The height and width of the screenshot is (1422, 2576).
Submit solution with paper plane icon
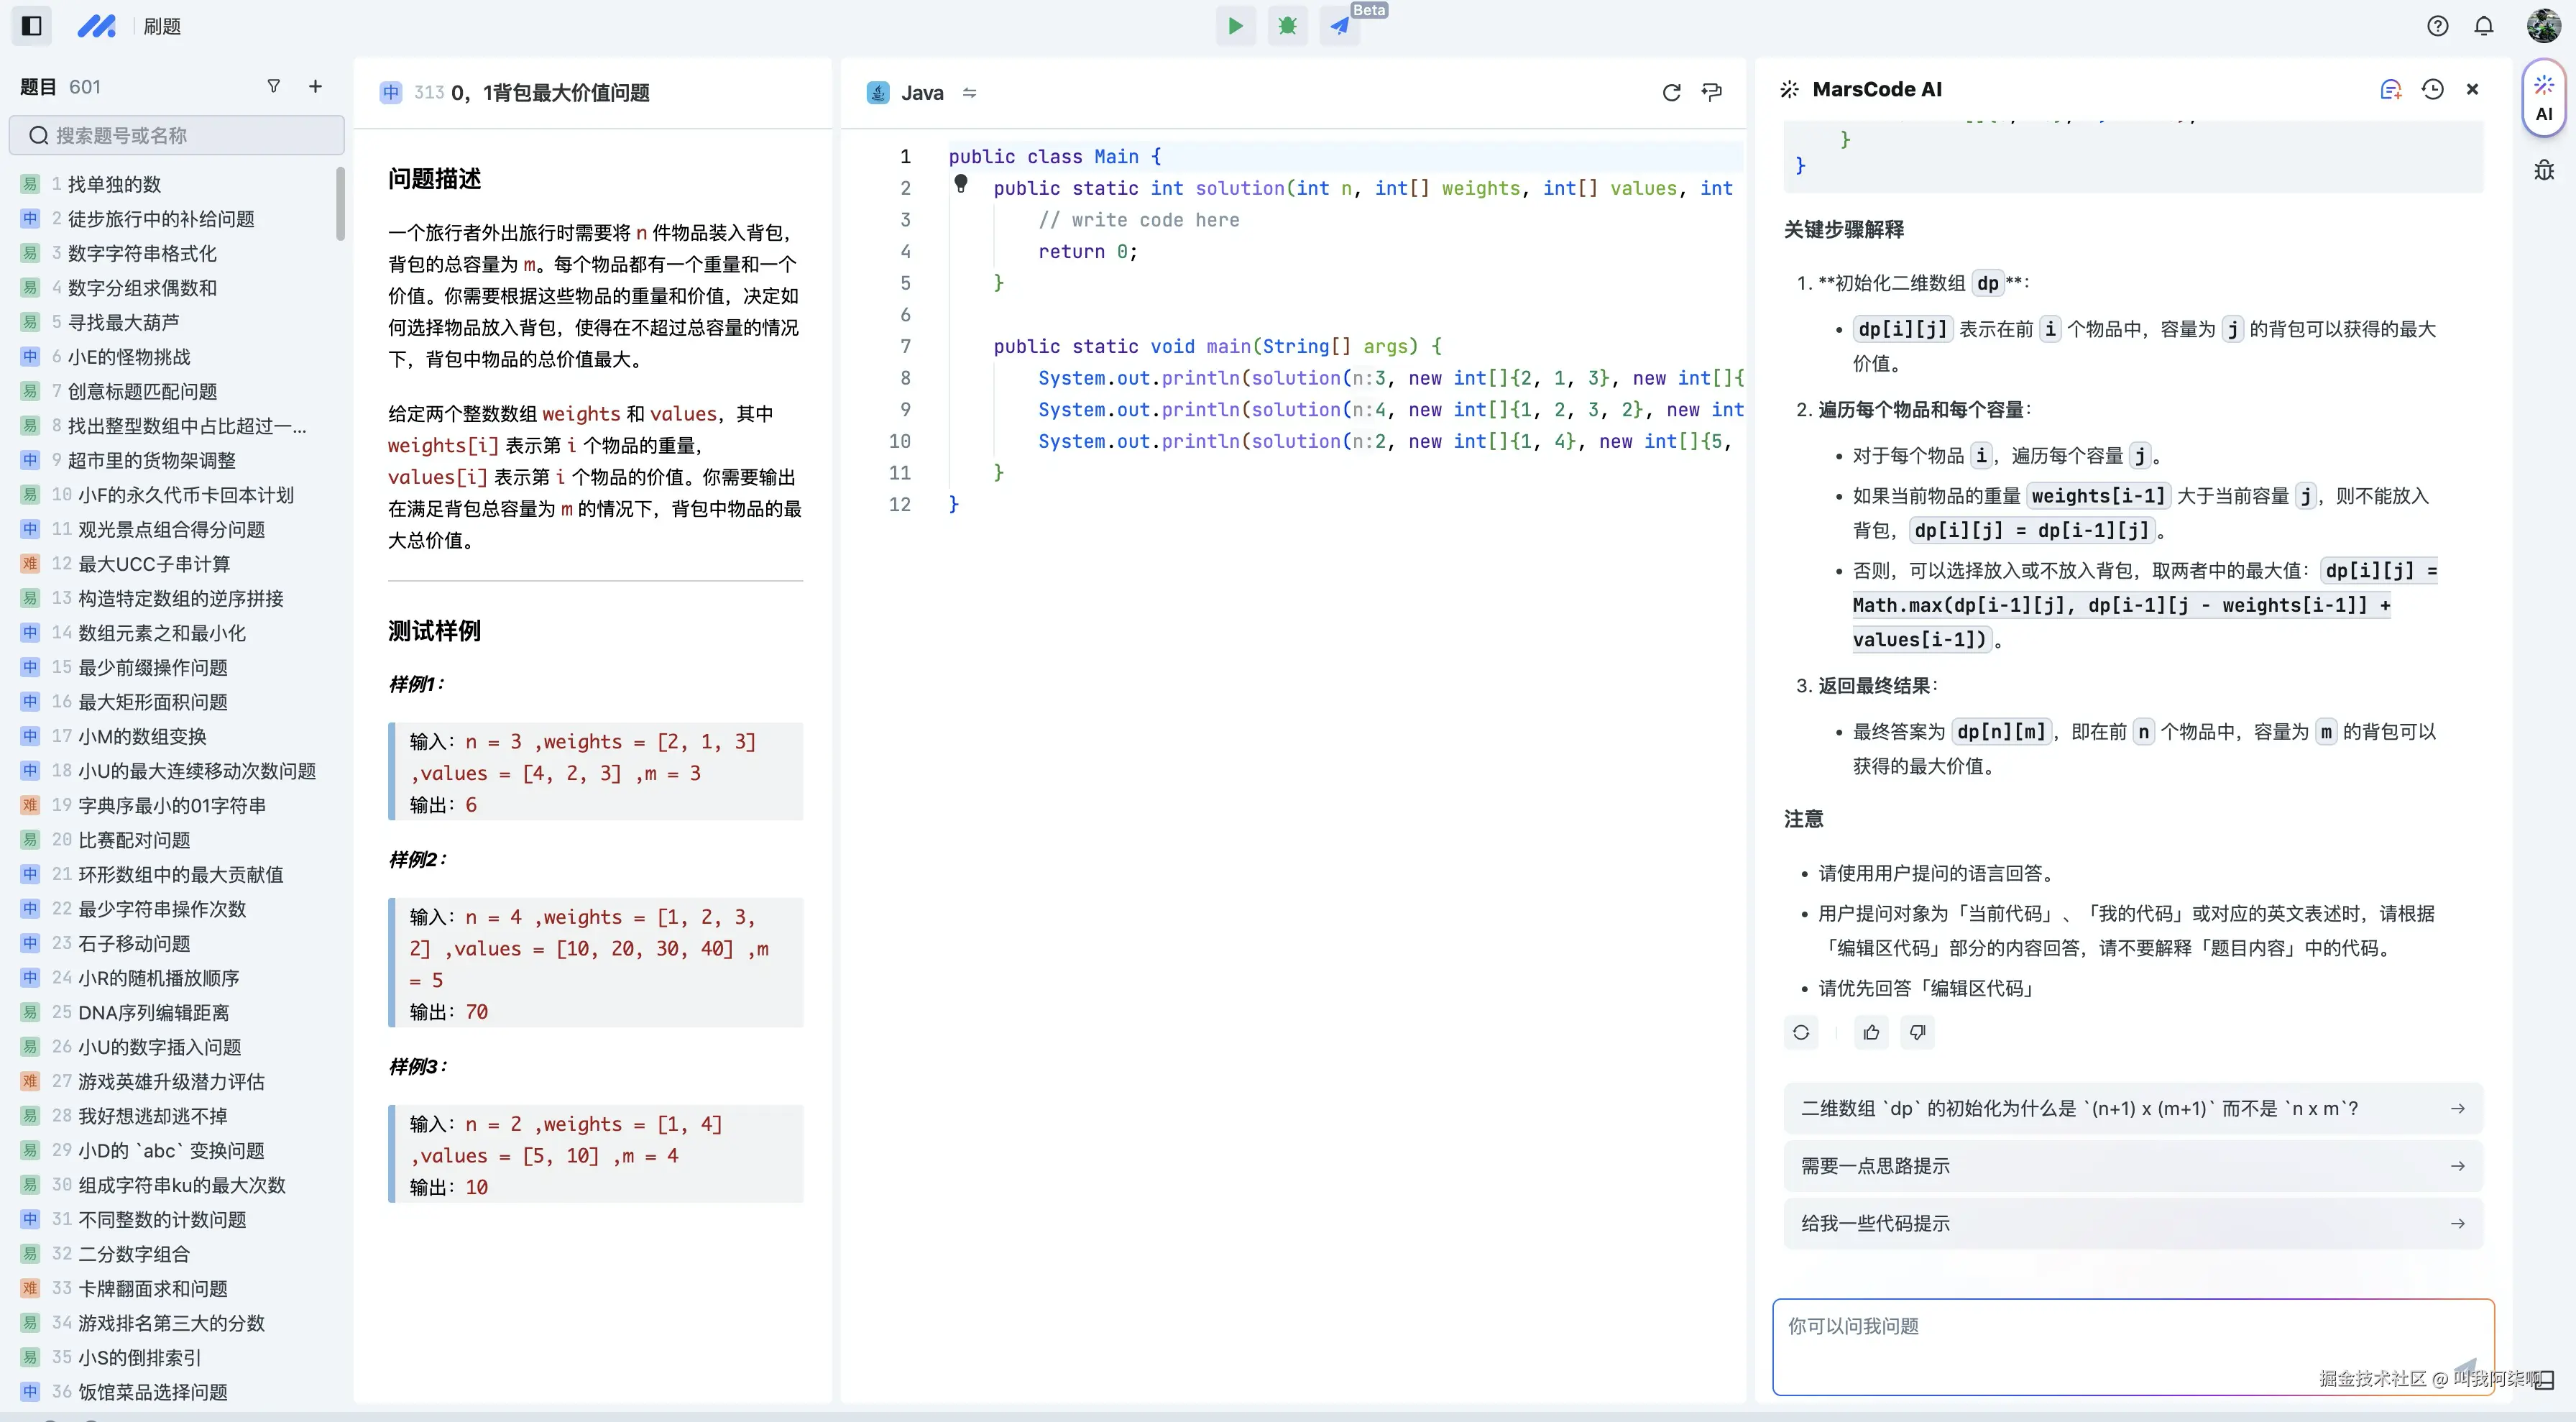click(1339, 26)
